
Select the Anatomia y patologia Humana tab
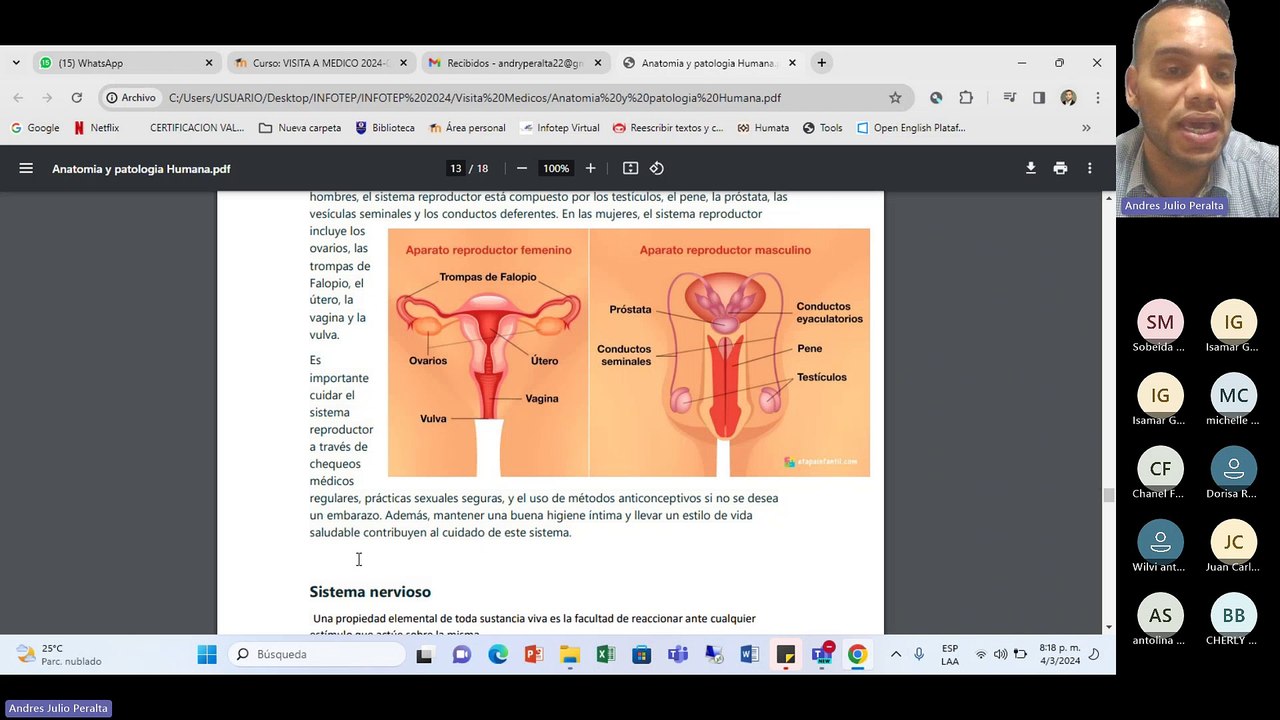coord(708,63)
